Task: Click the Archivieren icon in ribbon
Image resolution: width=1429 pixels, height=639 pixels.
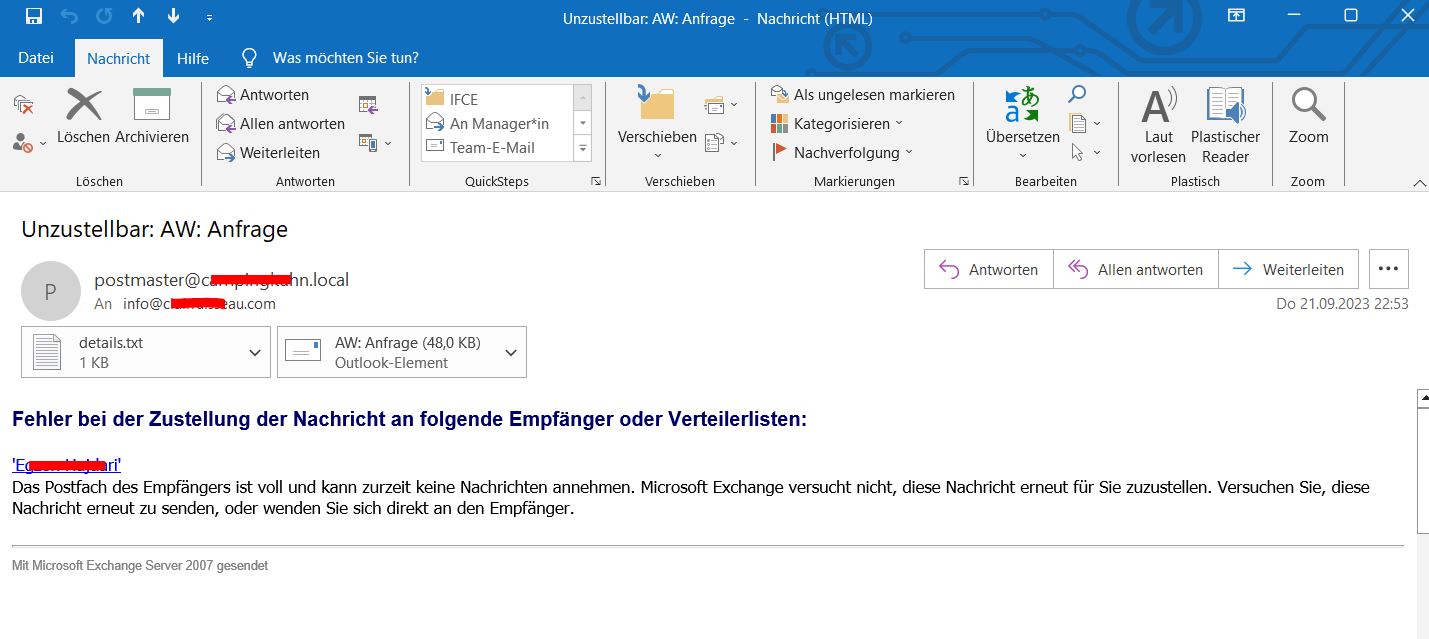Action: (152, 106)
